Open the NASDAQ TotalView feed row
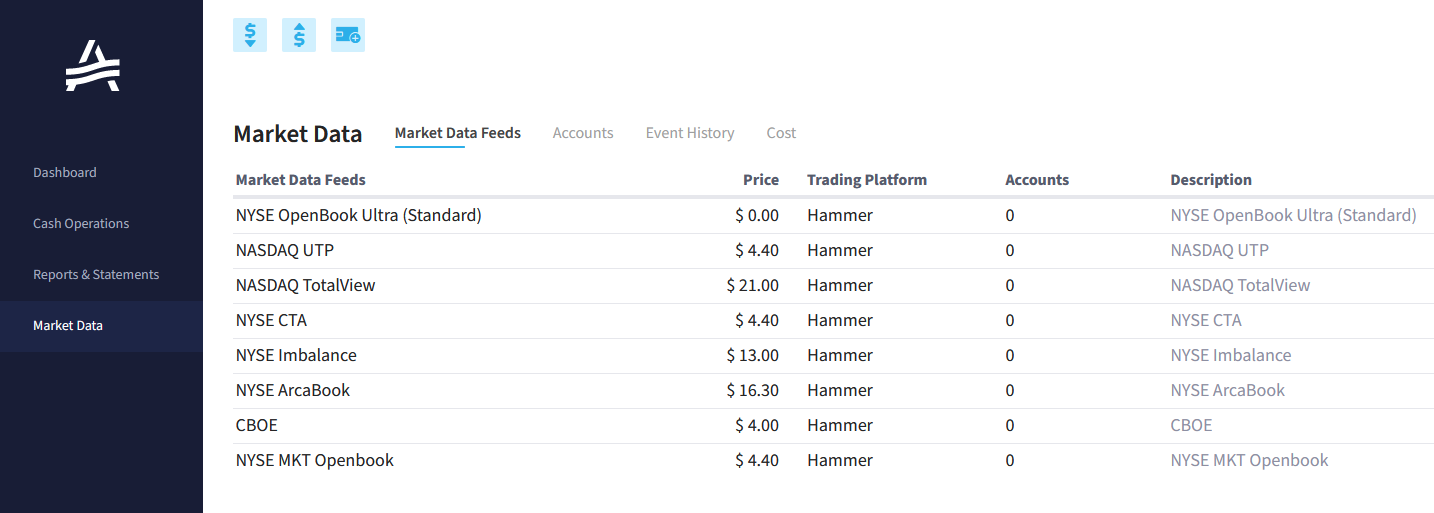Image resolution: width=1434 pixels, height=513 pixels. (306, 285)
